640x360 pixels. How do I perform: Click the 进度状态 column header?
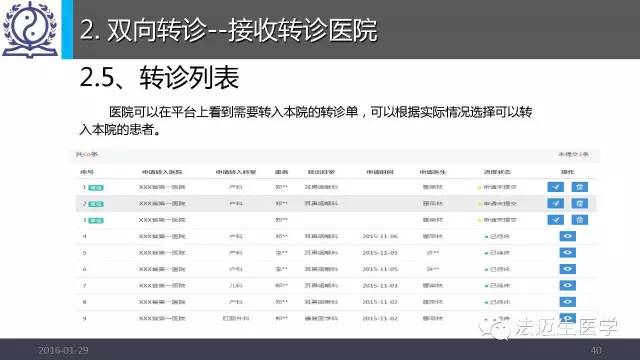497,172
